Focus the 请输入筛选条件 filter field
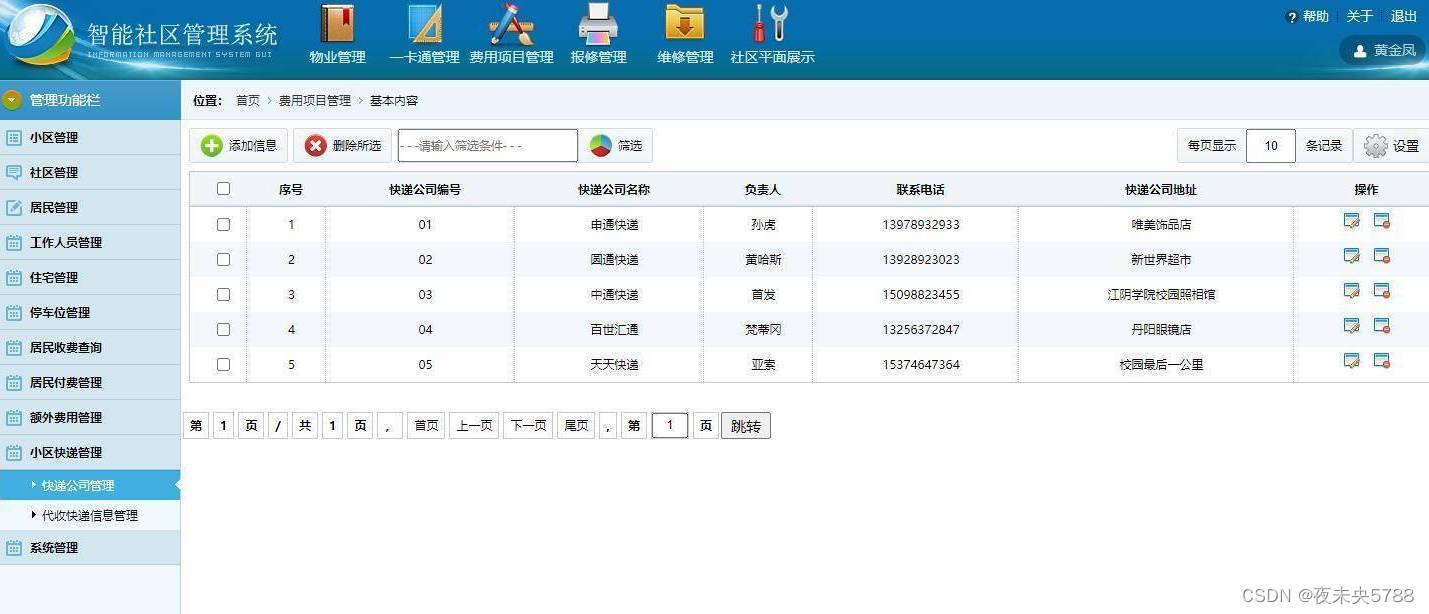 pos(488,146)
